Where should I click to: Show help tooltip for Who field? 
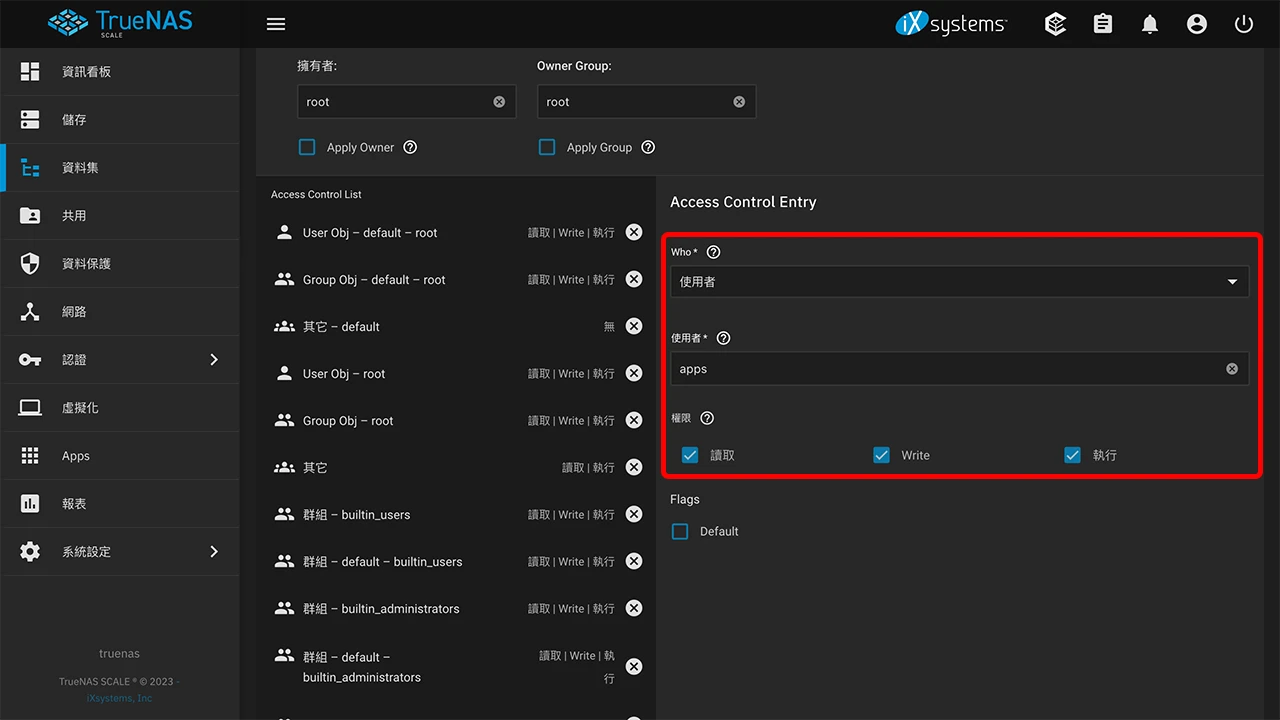point(713,252)
